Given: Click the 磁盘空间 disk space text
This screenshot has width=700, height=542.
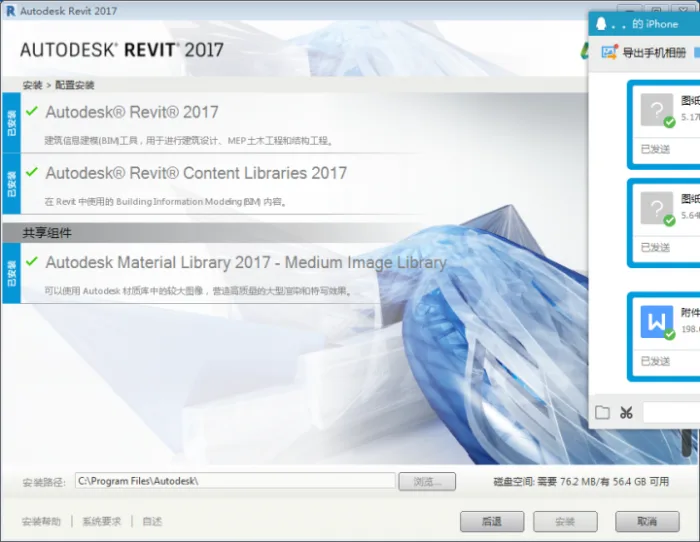Looking at the screenshot, I should pyautogui.click(x=581, y=482).
